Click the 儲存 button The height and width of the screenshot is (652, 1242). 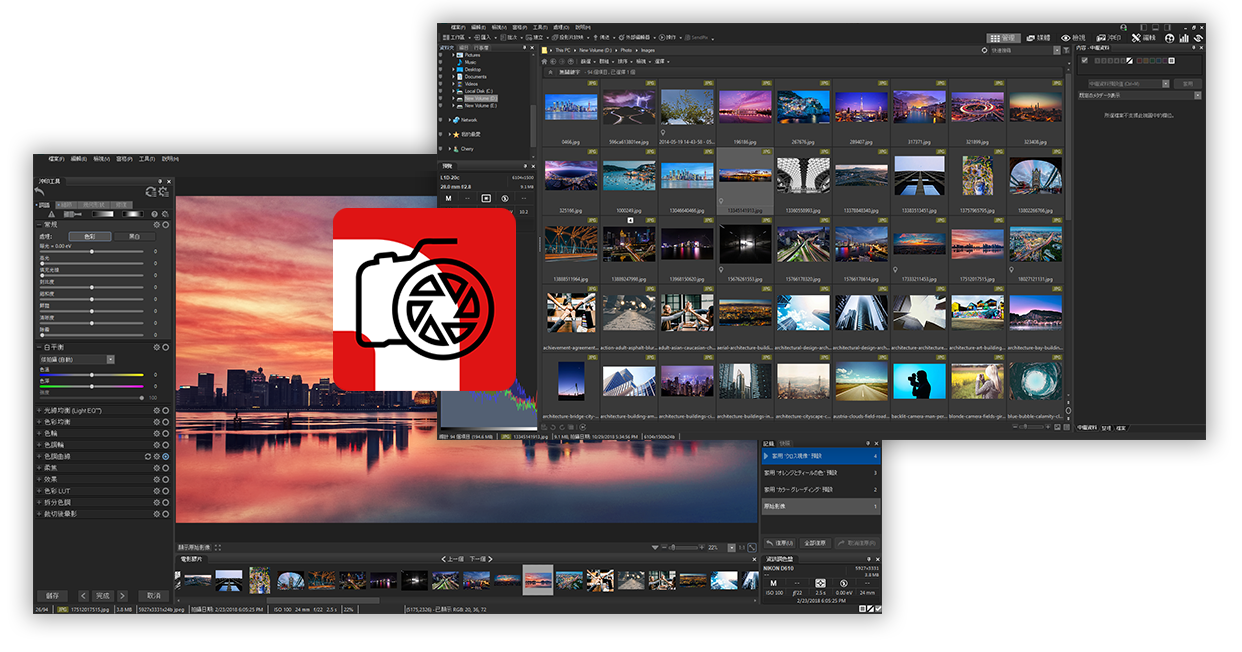click(x=54, y=595)
